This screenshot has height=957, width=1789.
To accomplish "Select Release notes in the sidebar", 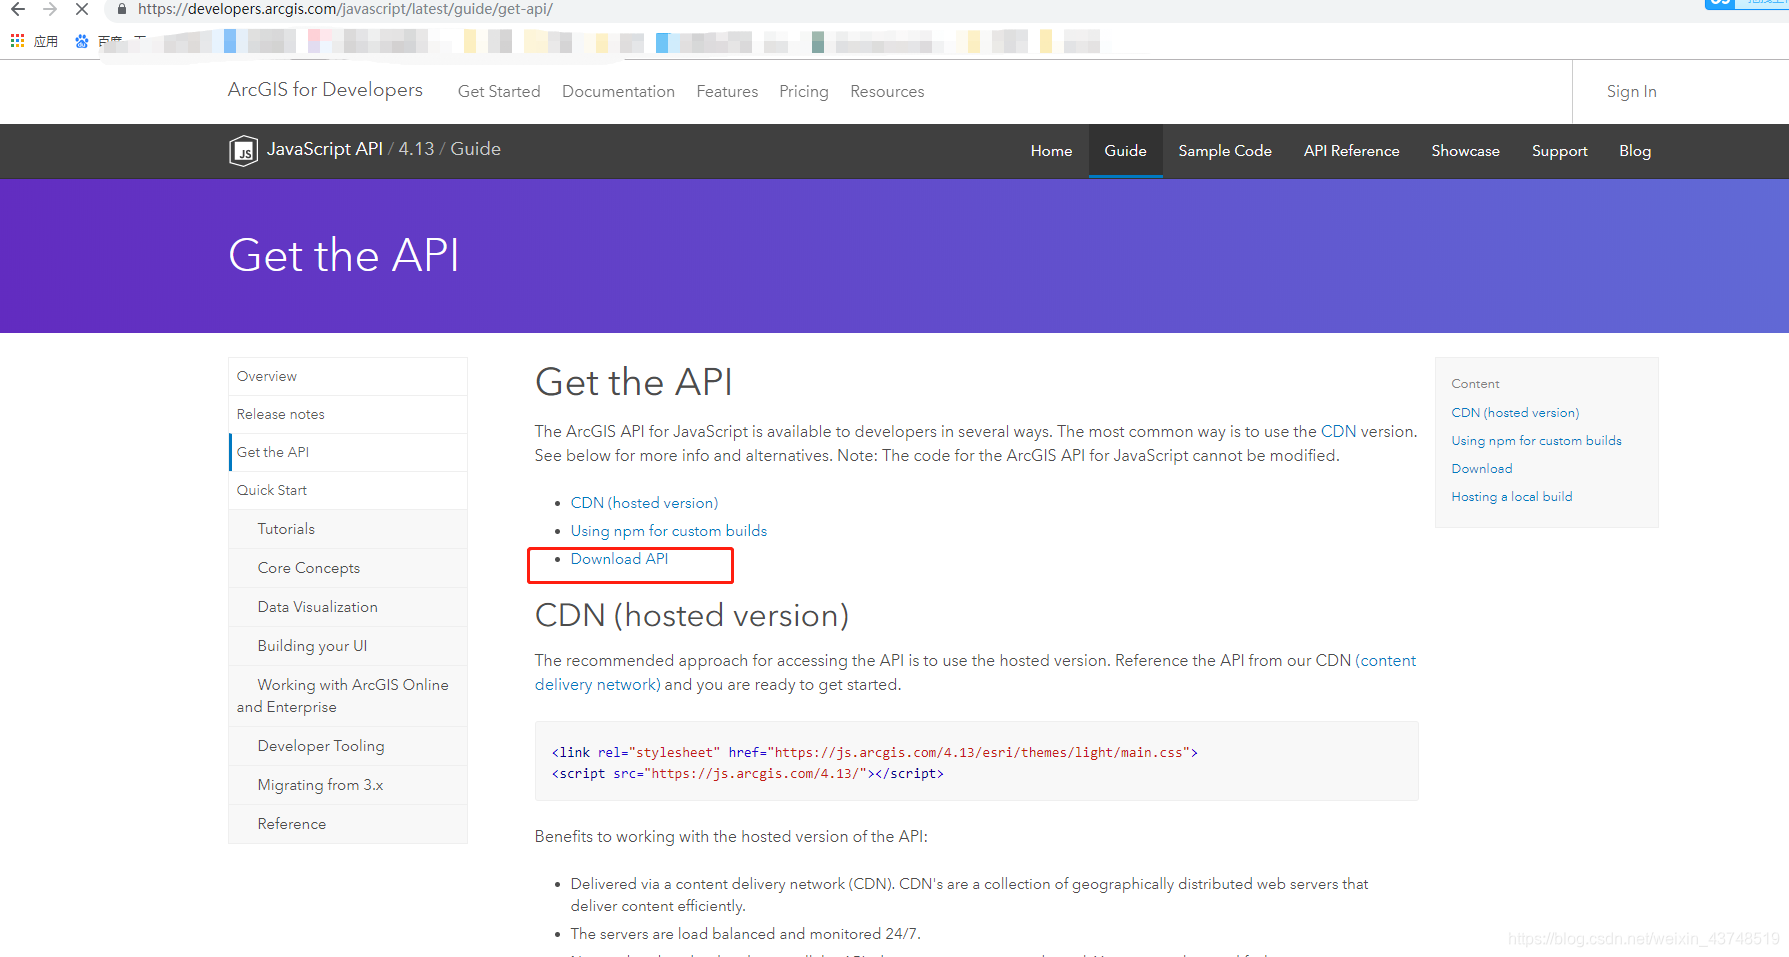I will (x=348, y=415).
